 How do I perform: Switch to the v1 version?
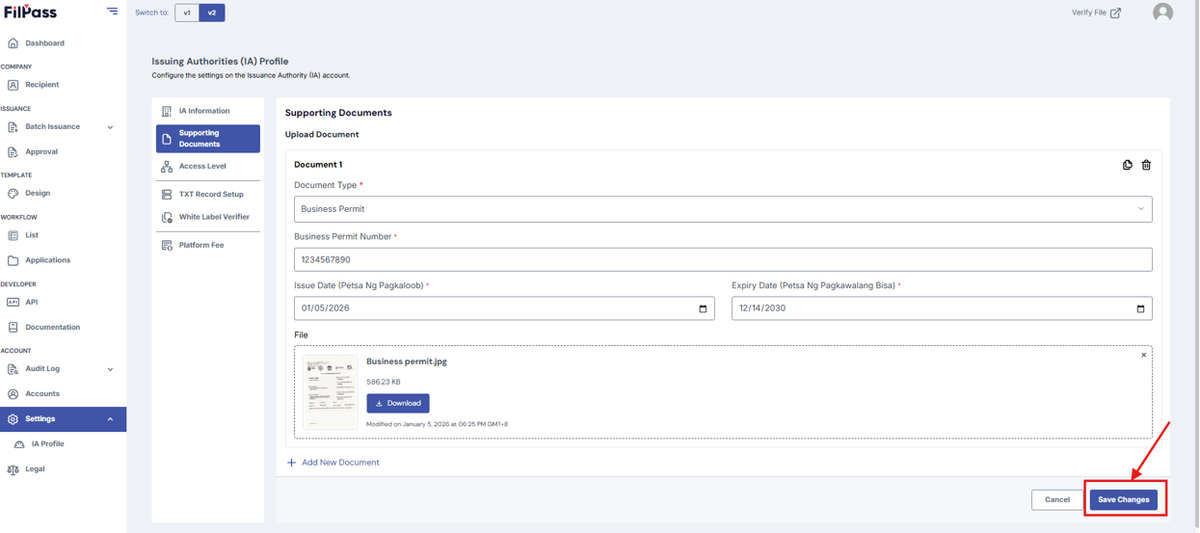pyautogui.click(x=187, y=13)
